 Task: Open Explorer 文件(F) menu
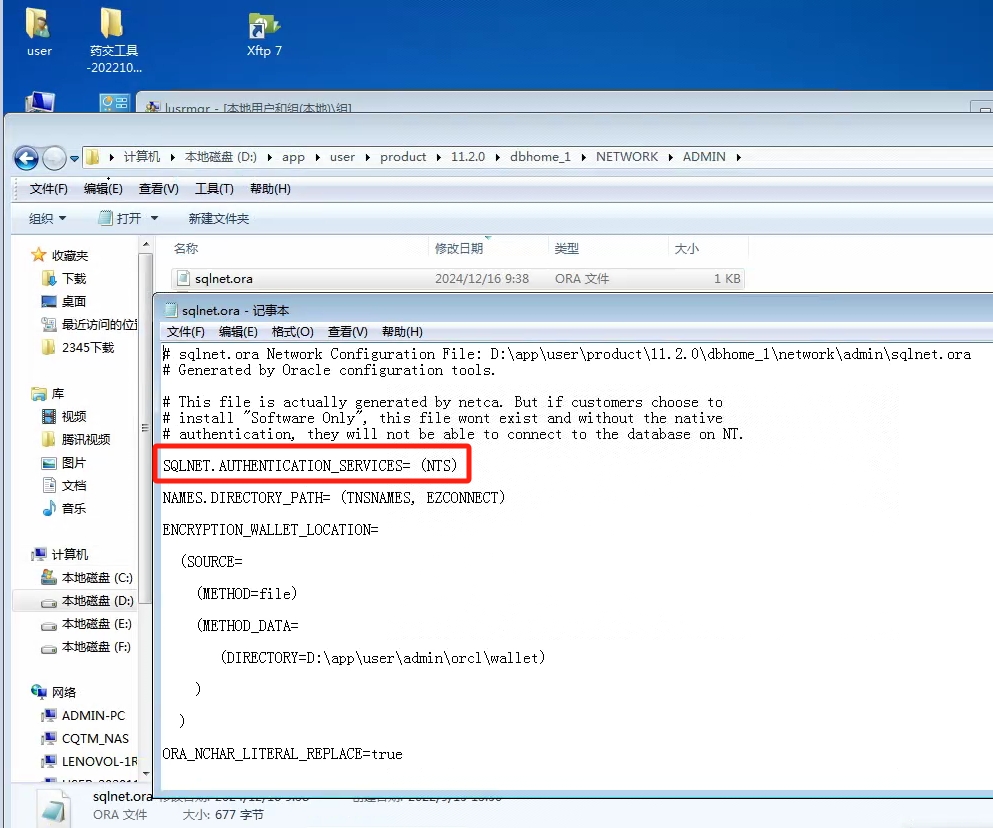(x=48, y=189)
